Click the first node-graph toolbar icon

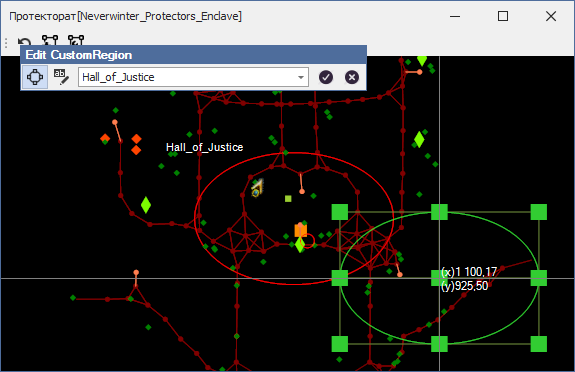(x=50, y=41)
